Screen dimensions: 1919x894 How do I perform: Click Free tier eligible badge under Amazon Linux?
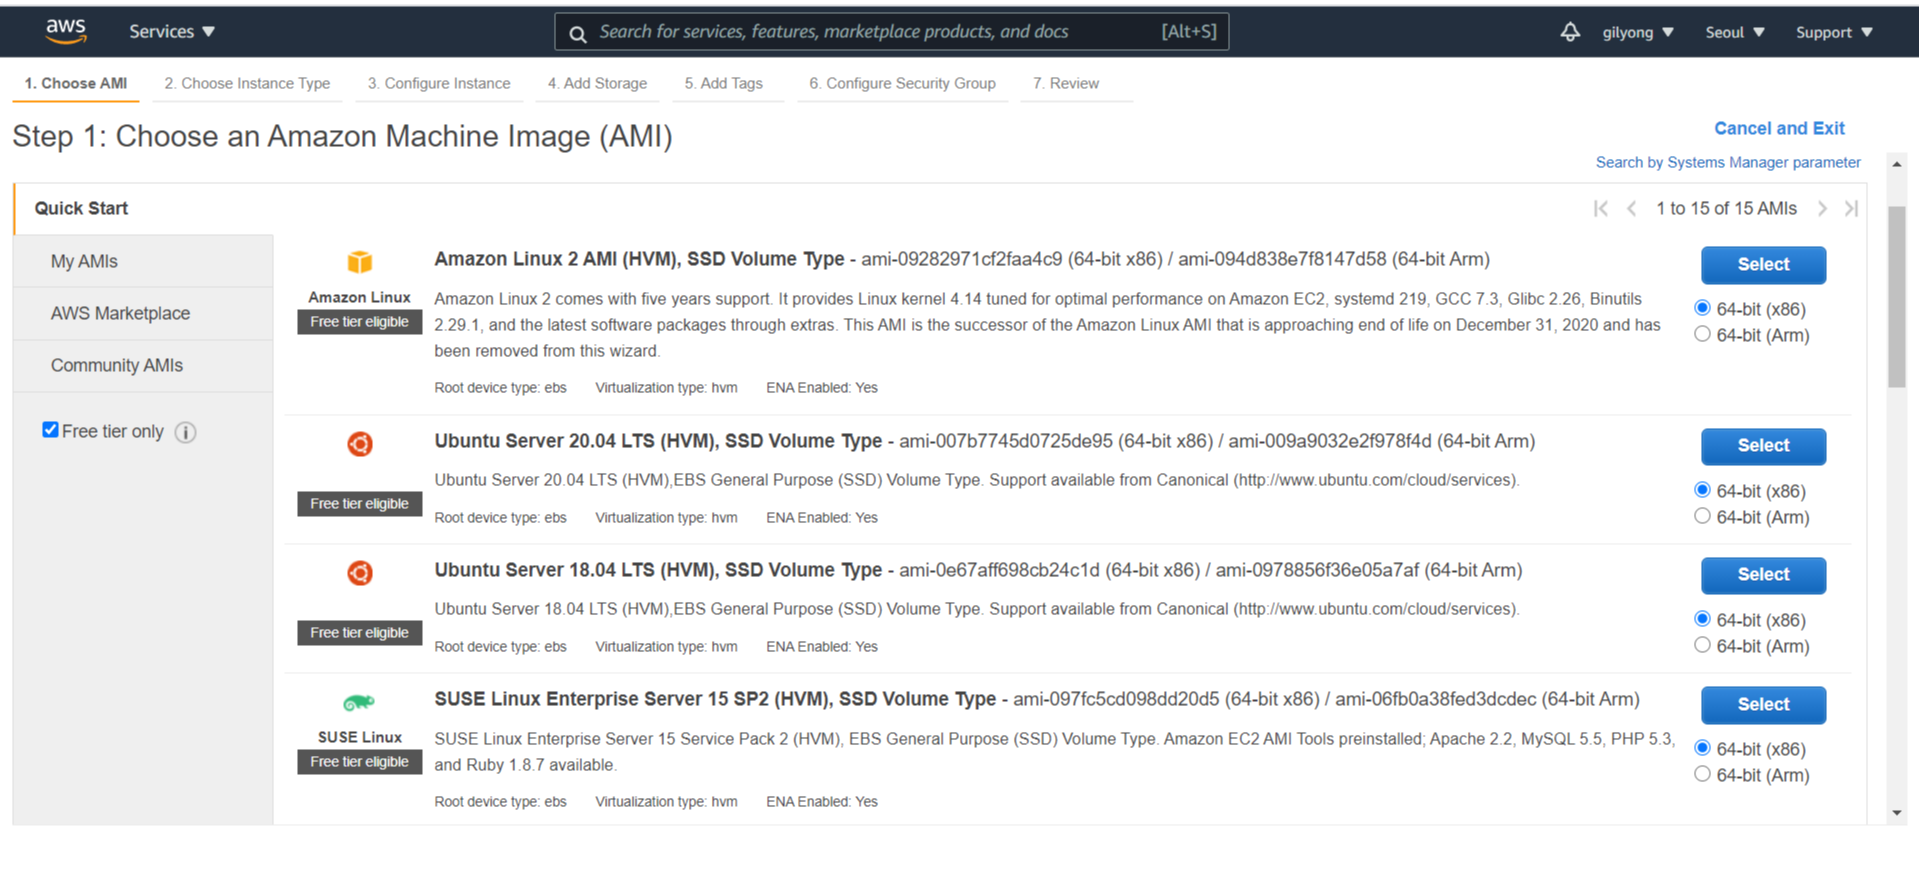click(x=359, y=322)
